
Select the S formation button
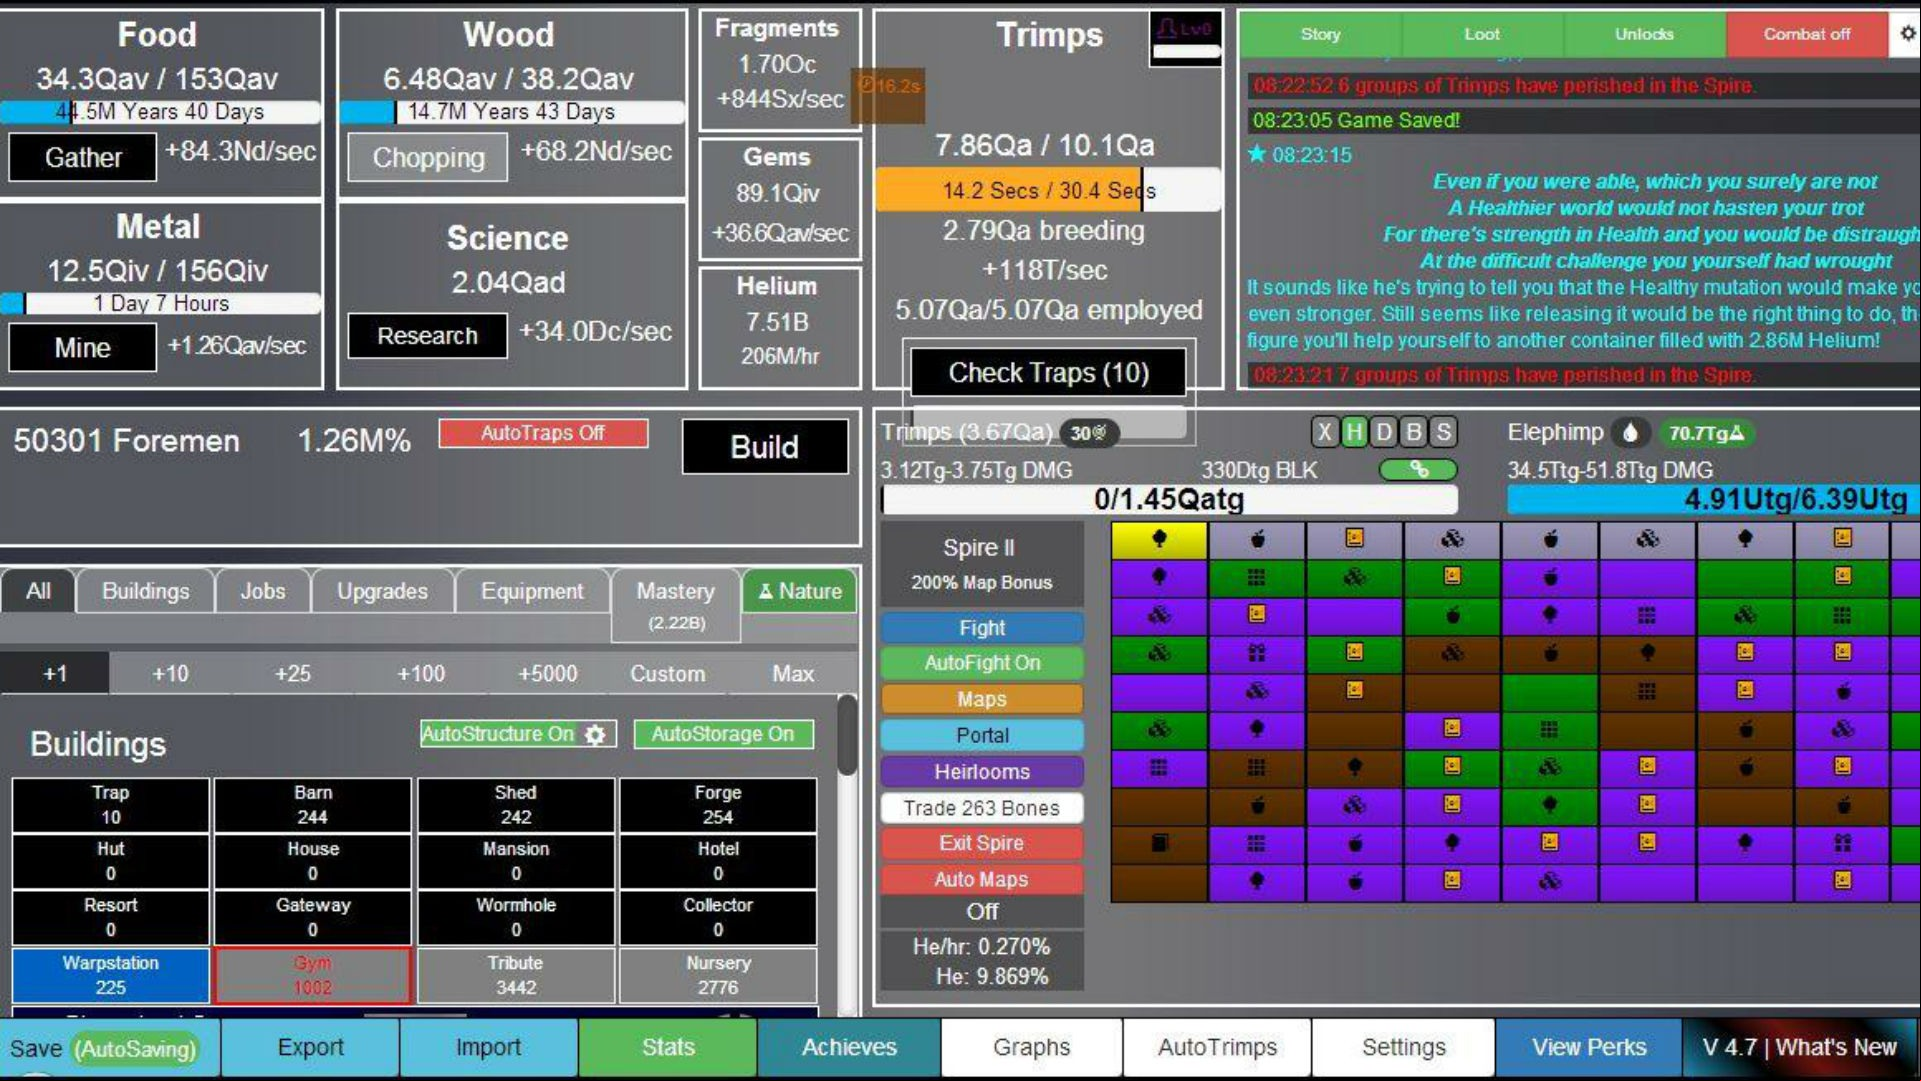pos(1443,432)
